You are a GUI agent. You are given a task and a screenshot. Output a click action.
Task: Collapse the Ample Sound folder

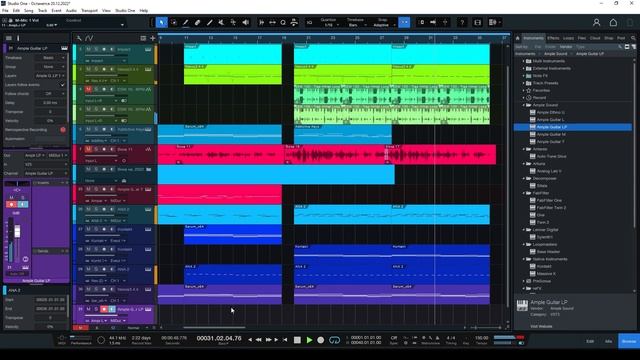(x=524, y=105)
